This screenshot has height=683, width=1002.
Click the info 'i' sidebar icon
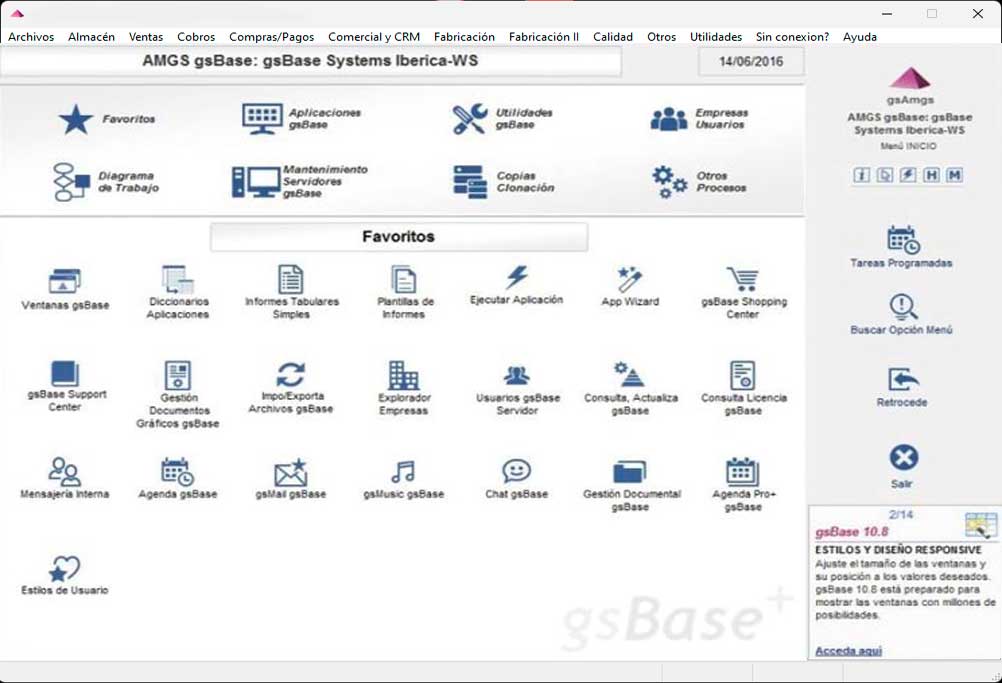(x=861, y=174)
